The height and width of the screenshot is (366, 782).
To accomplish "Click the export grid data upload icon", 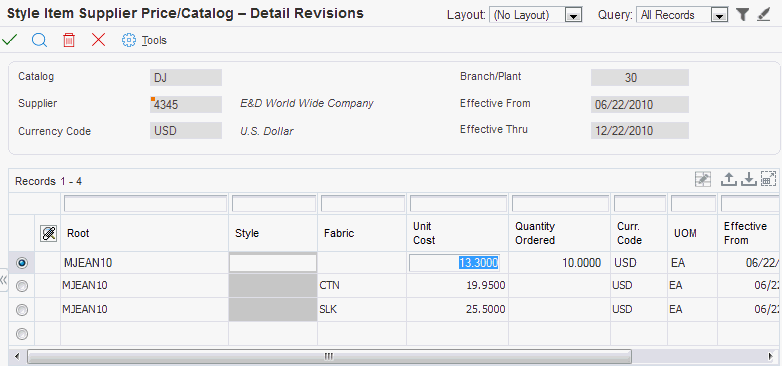I will [729, 180].
